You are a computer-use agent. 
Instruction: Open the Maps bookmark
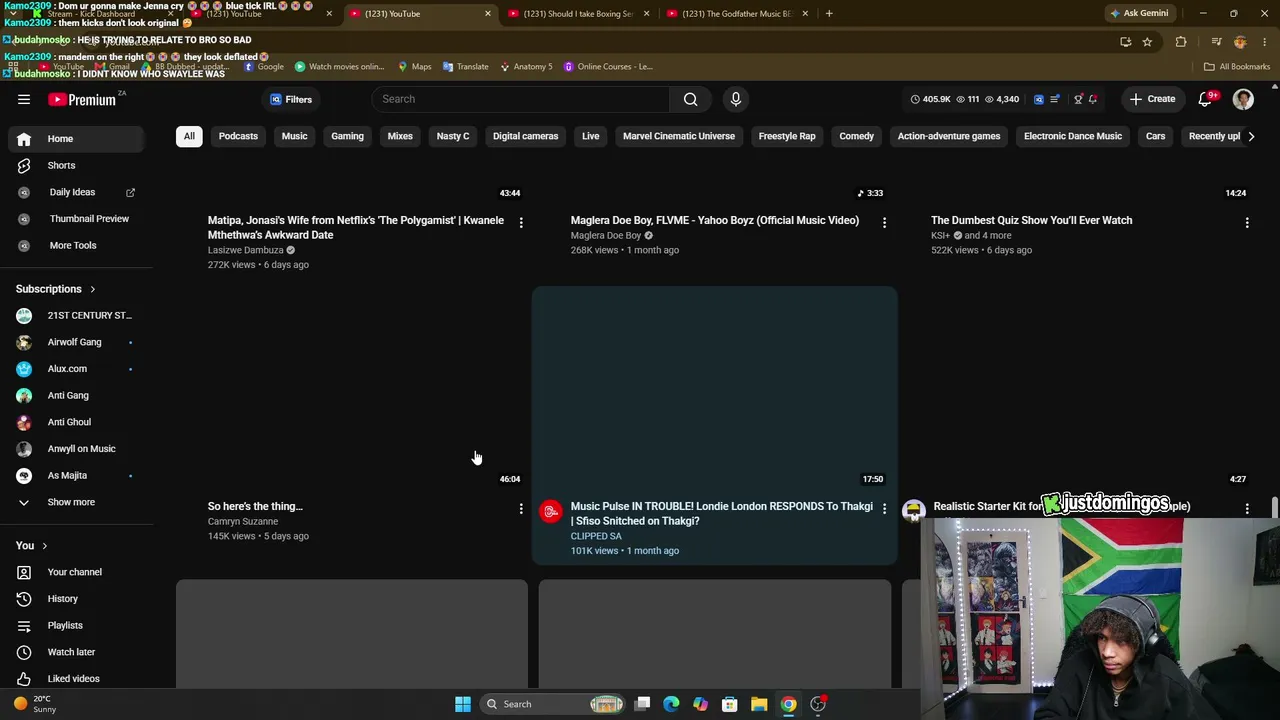point(414,67)
